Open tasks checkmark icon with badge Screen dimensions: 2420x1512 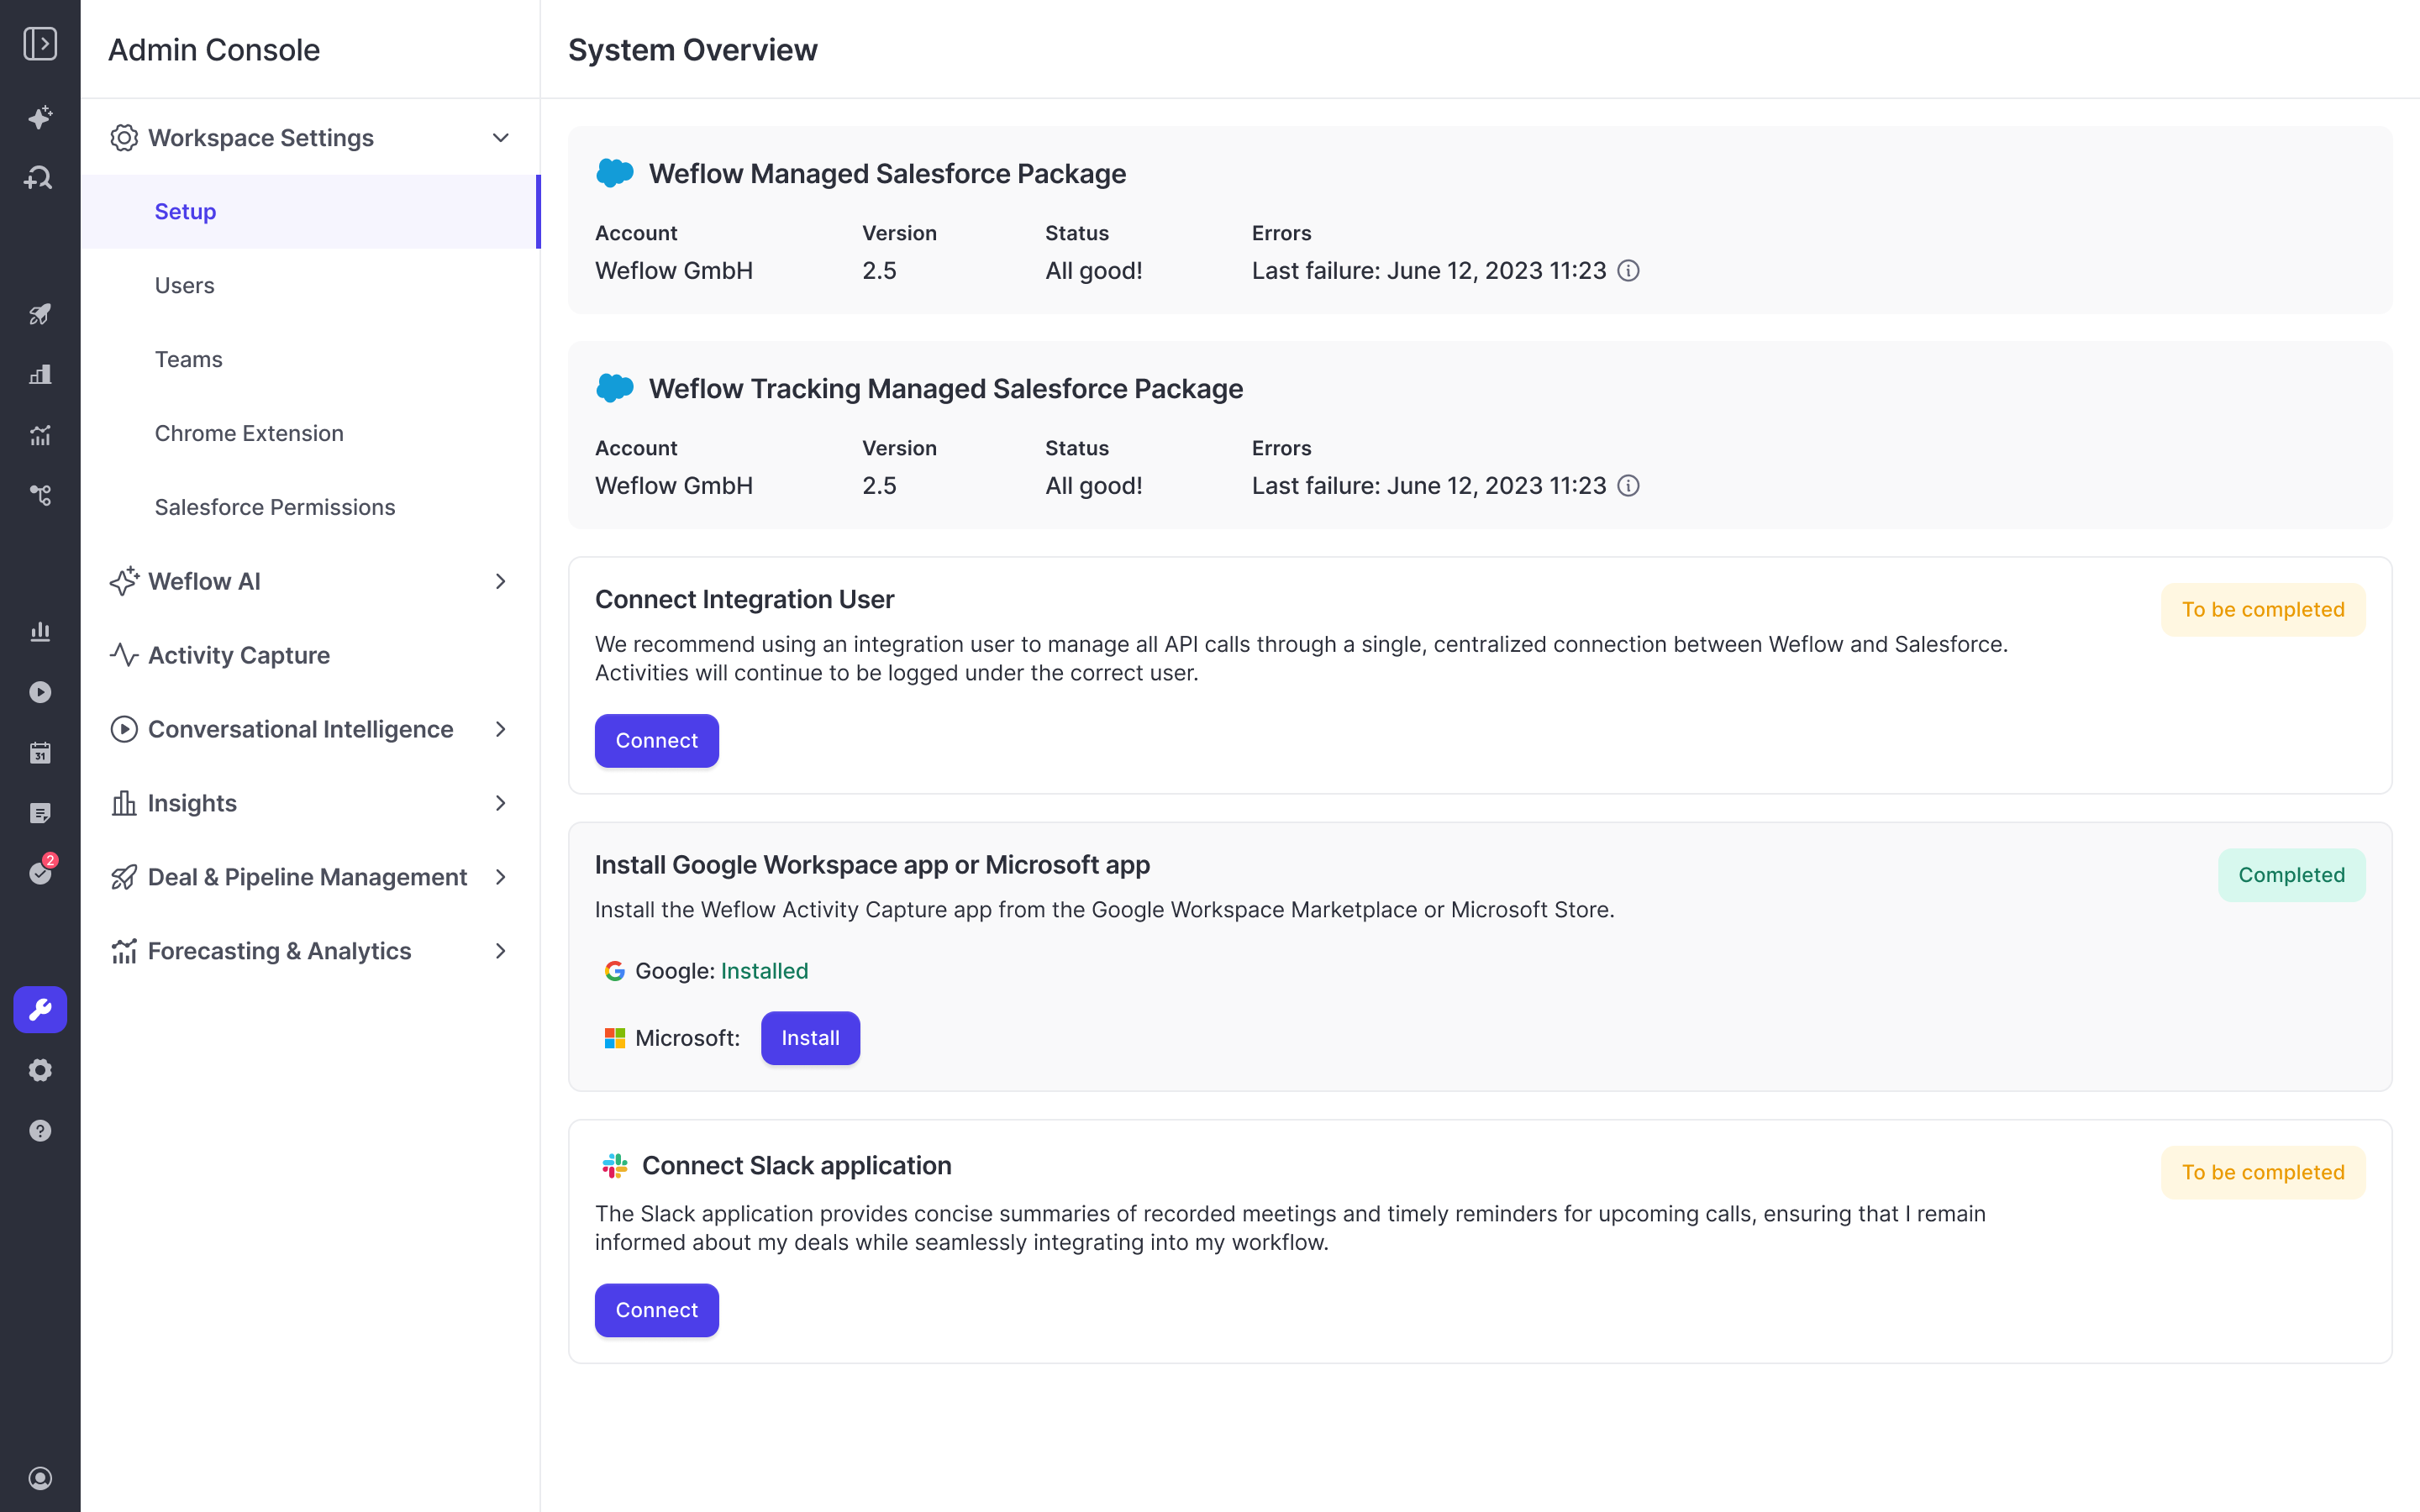(x=40, y=873)
